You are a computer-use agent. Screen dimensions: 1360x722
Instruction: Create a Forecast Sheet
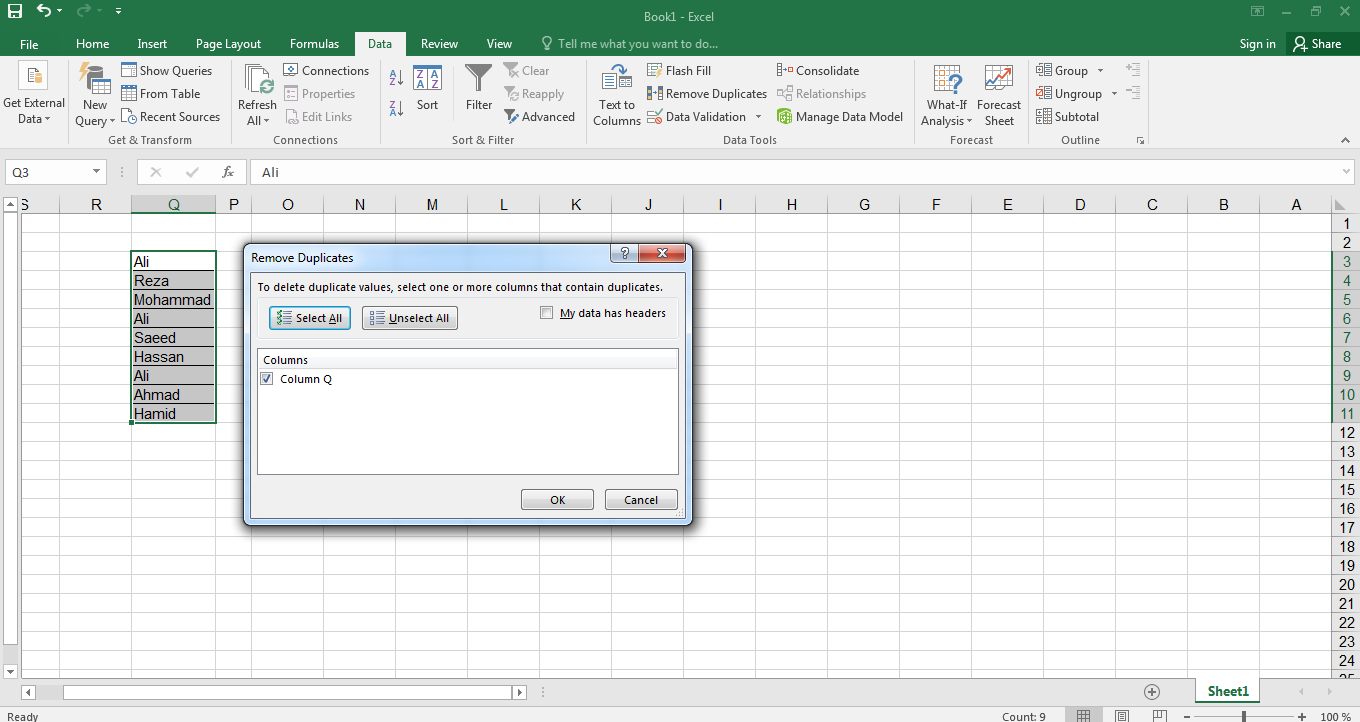click(999, 95)
